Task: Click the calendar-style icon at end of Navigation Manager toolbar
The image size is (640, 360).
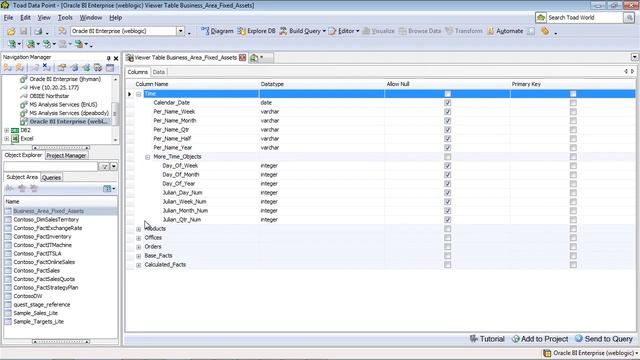Action: click(110, 68)
